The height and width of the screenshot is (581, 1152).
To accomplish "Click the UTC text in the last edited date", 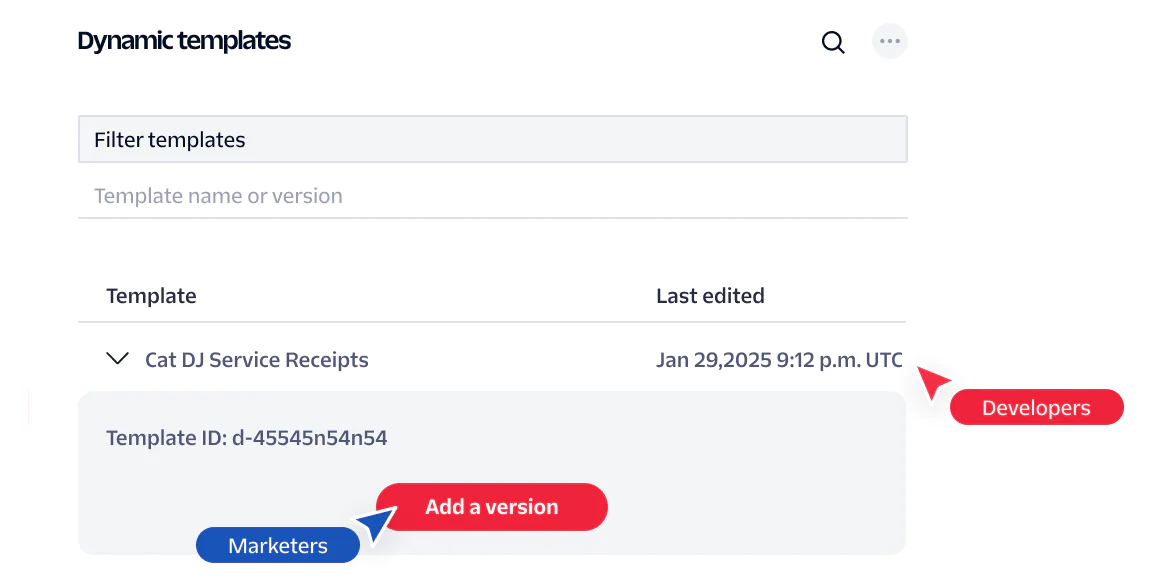I will click(x=884, y=360).
